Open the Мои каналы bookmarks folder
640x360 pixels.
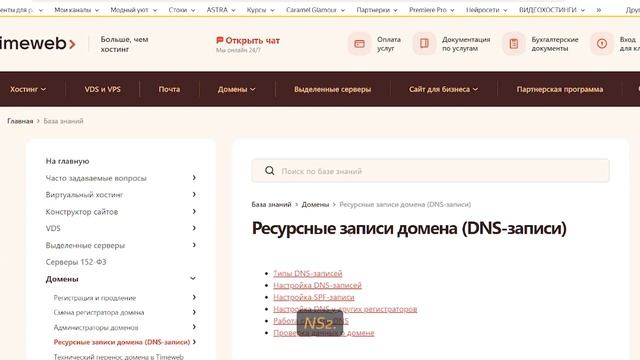tap(76, 10)
